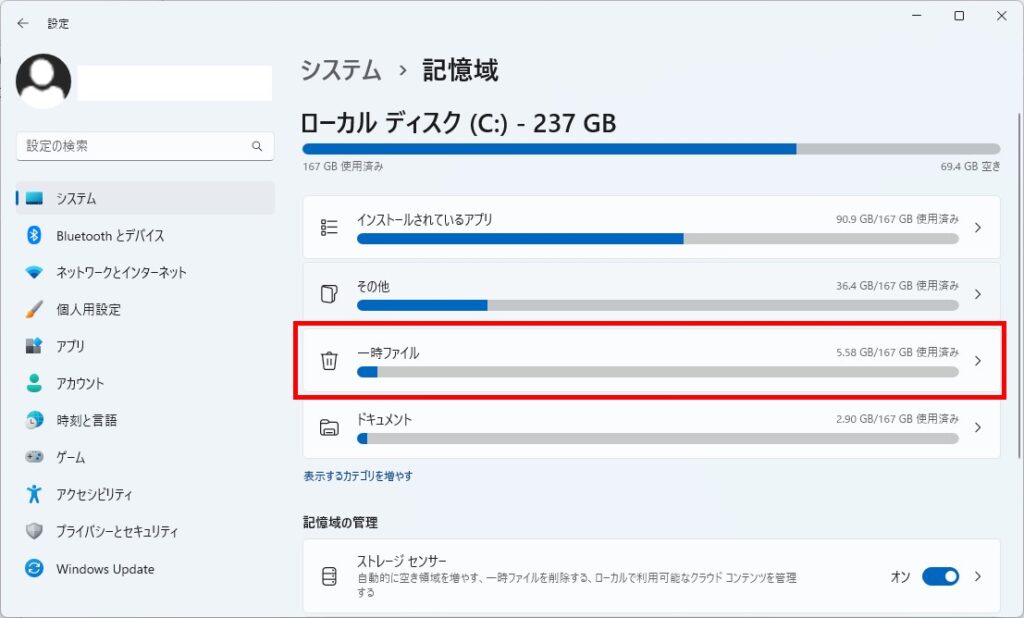Viewport: 1024px width, 618px height.
Task: Click the ドキュメント folder icon
Action: (x=329, y=428)
